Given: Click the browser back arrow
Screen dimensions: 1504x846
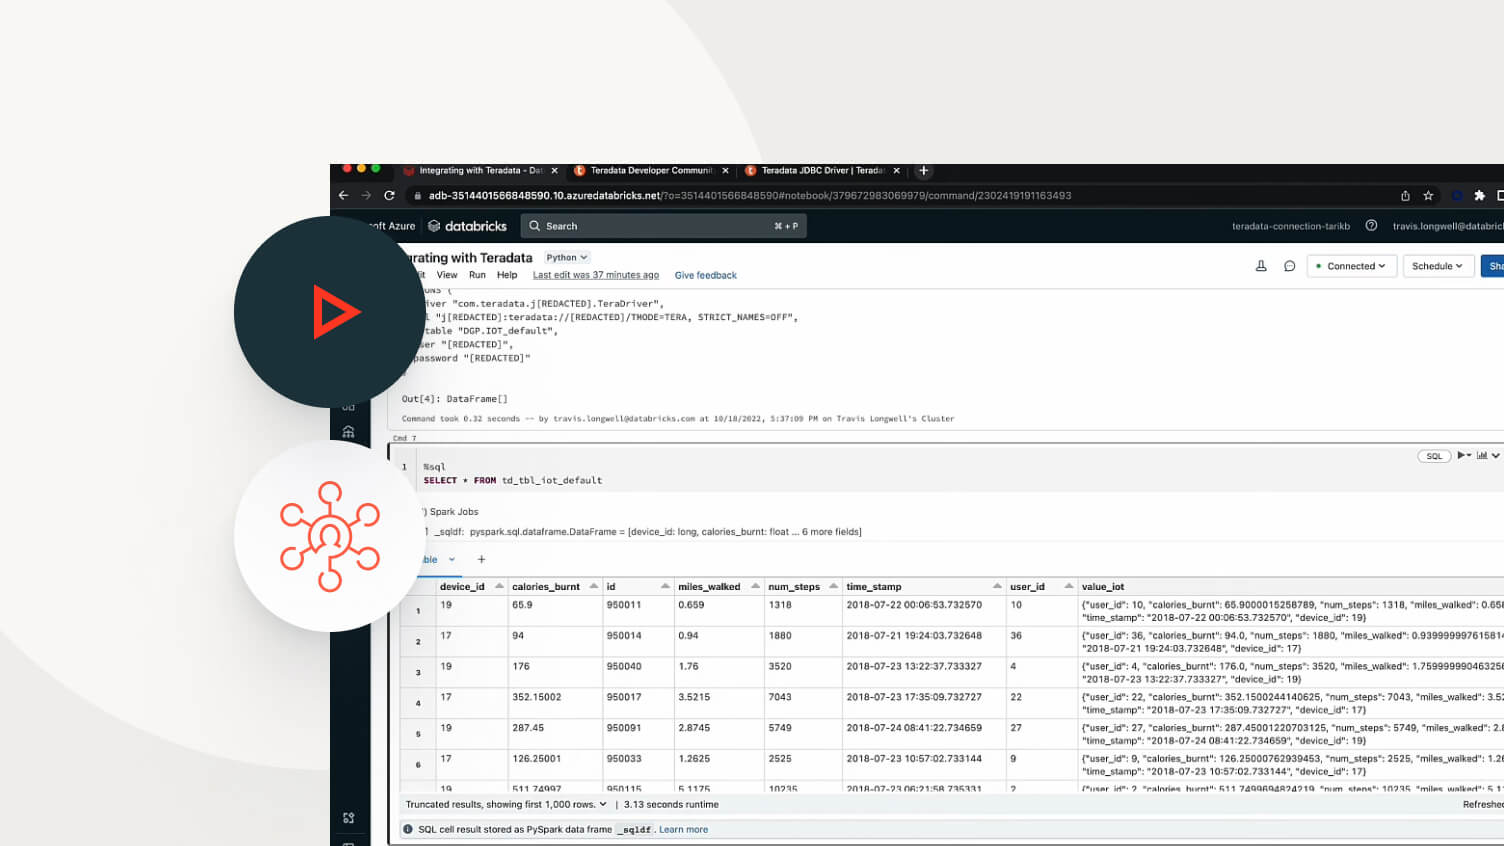Looking at the screenshot, I should (x=343, y=196).
